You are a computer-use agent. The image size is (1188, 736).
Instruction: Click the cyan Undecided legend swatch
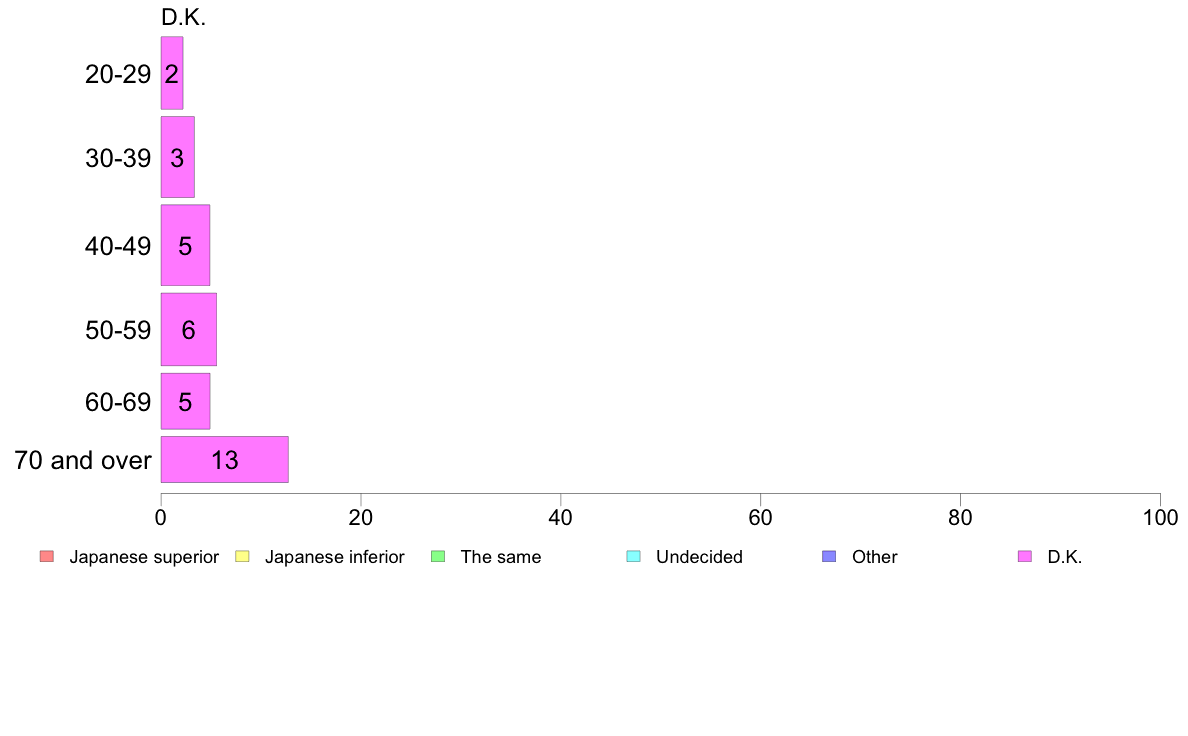pyautogui.click(x=633, y=556)
